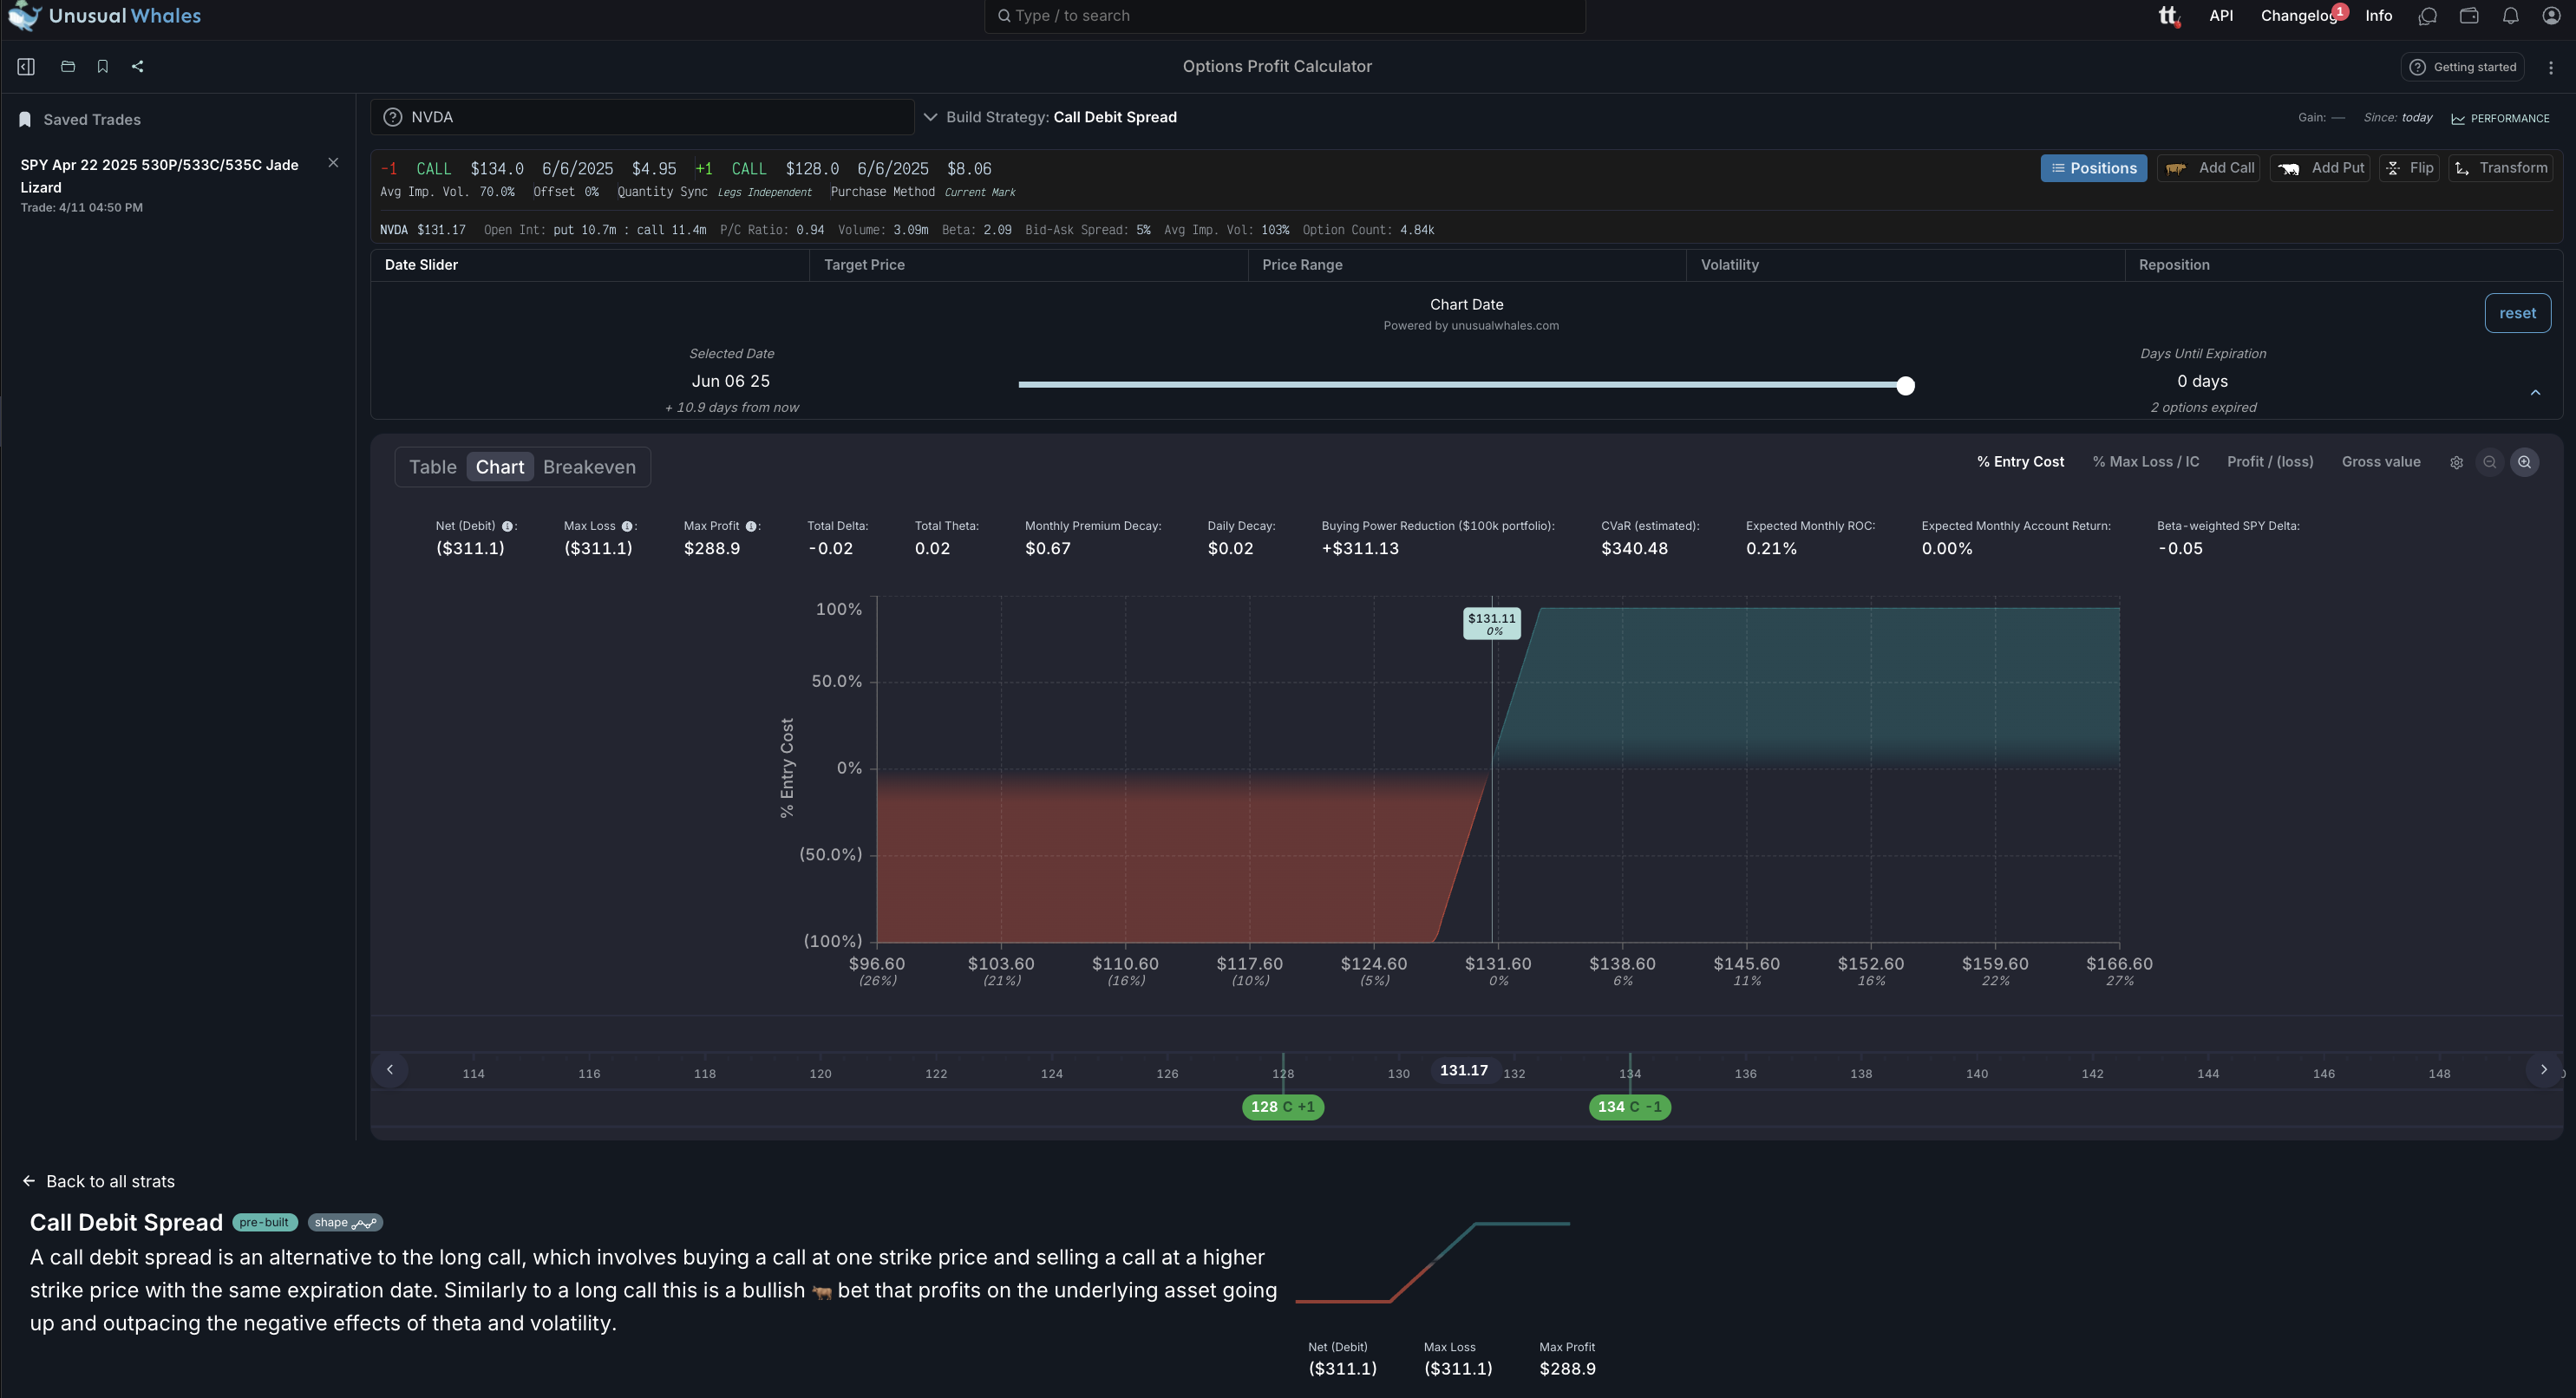Open the tastytrade tt icon
Viewport: 2576px width, 1398px height.
point(2168,16)
